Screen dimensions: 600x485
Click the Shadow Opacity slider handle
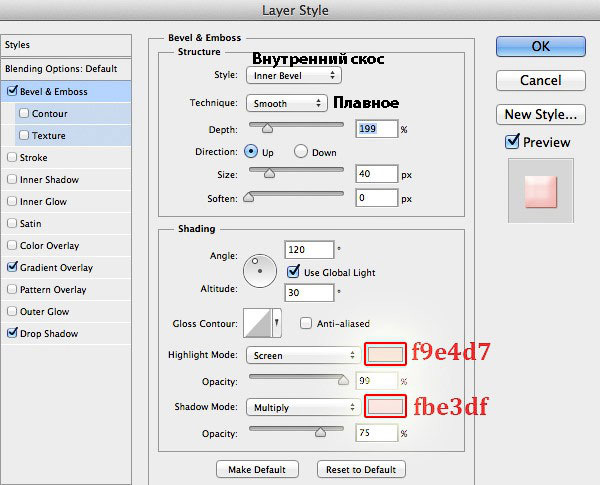click(x=320, y=432)
